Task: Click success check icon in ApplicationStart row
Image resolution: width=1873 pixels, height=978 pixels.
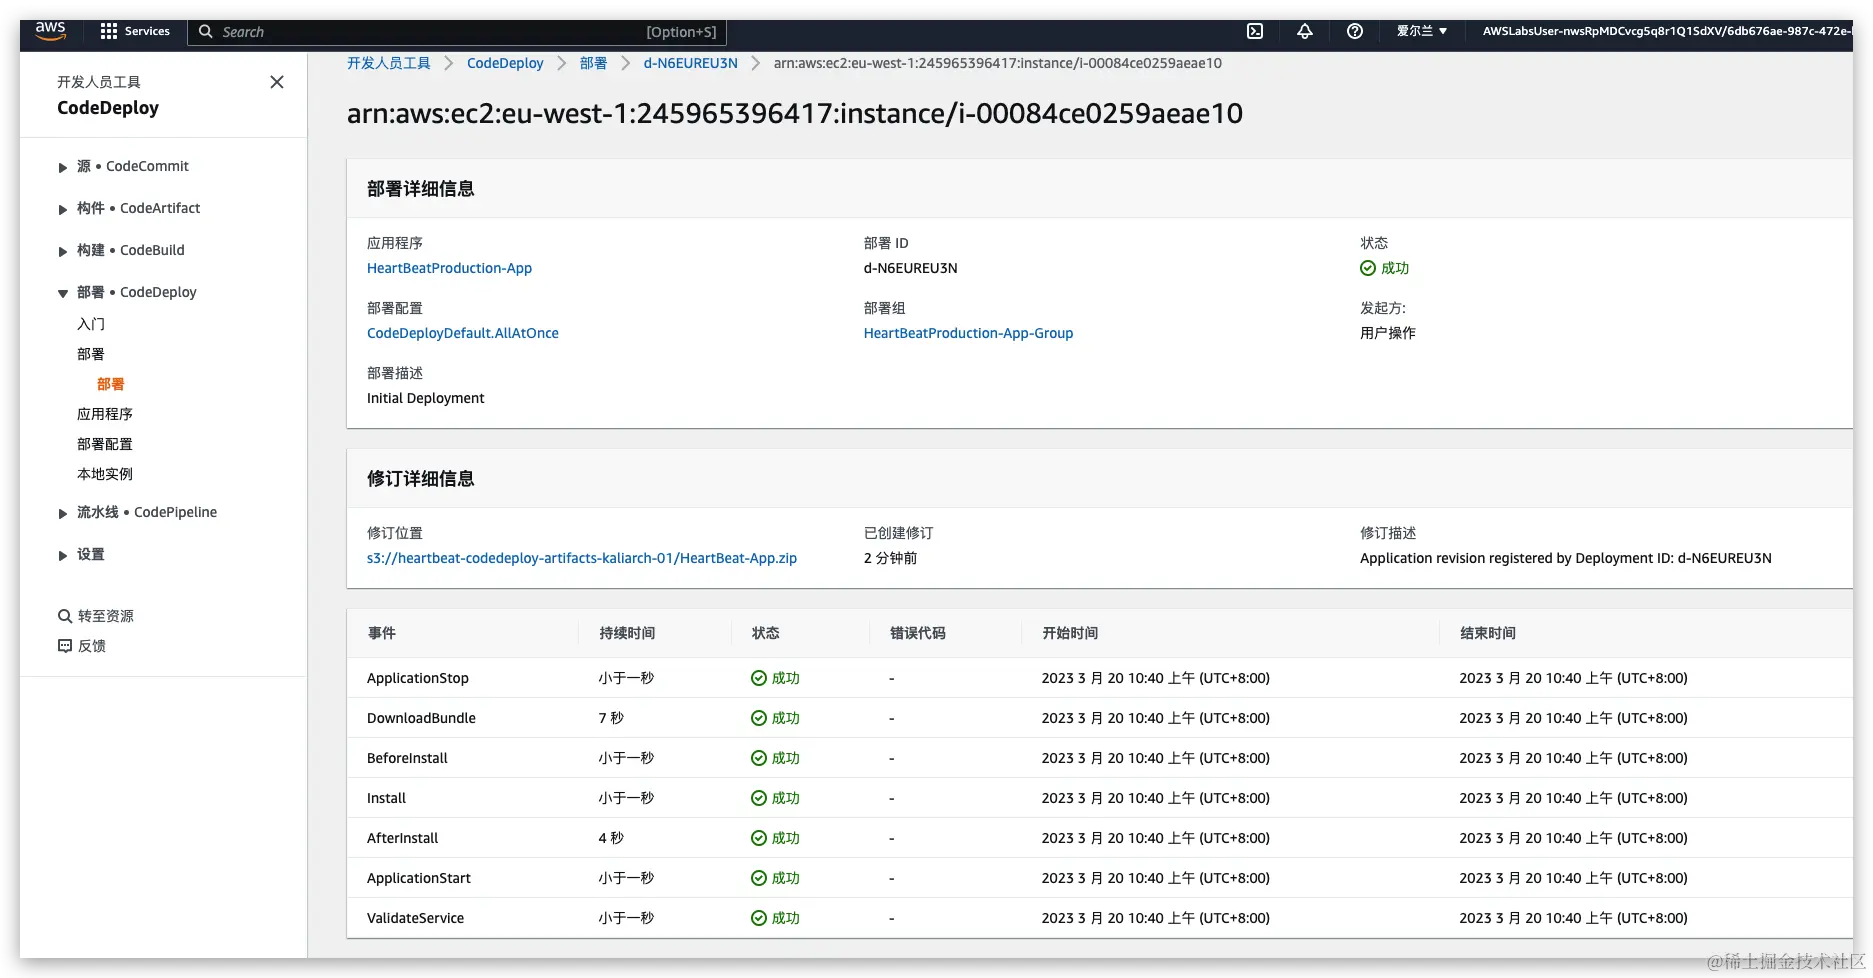Action: click(759, 878)
